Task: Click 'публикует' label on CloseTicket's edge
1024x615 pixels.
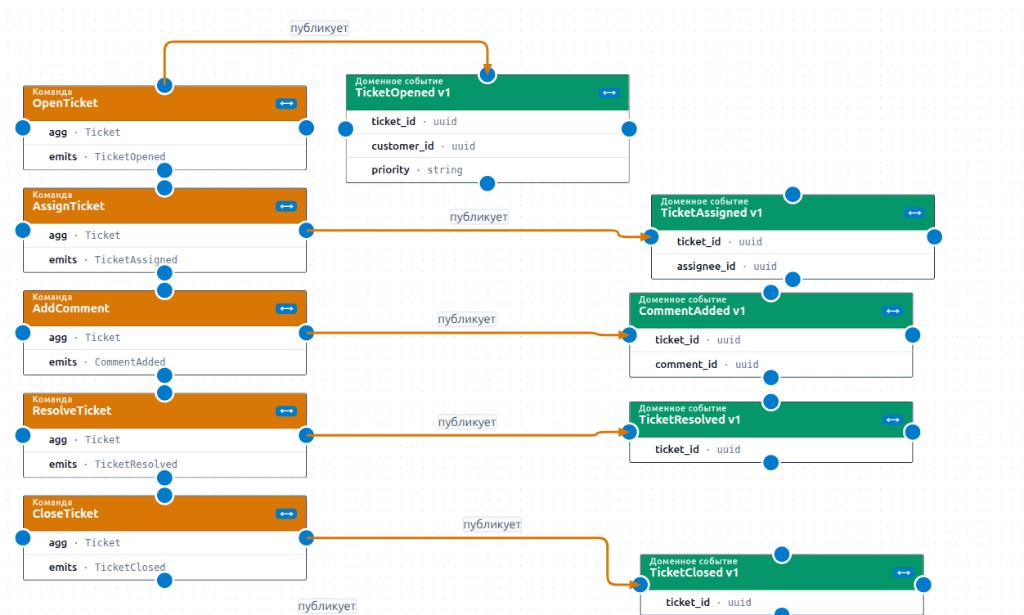Action: click(x=492, y=524)
